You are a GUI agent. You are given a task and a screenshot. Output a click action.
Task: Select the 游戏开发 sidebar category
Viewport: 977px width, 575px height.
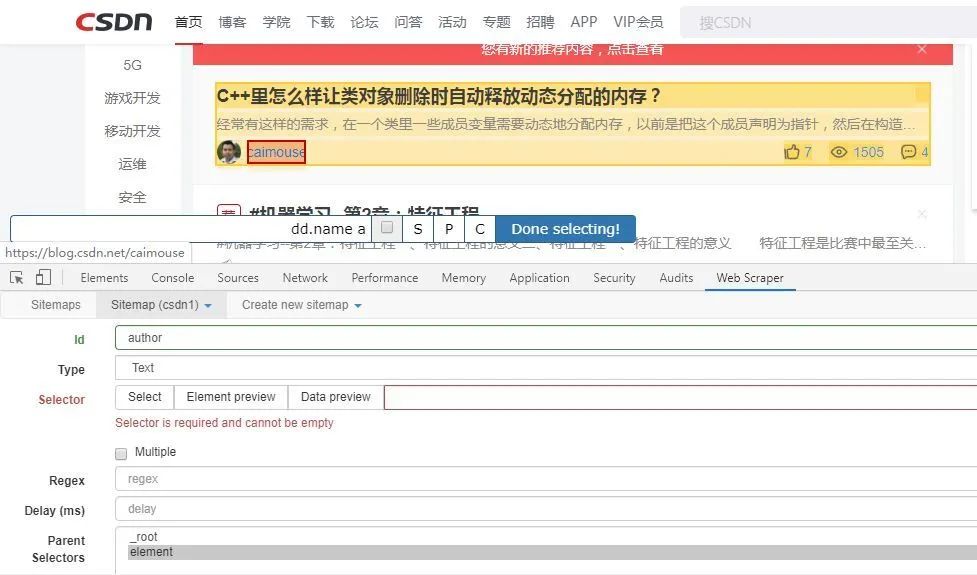click(132, 98)
